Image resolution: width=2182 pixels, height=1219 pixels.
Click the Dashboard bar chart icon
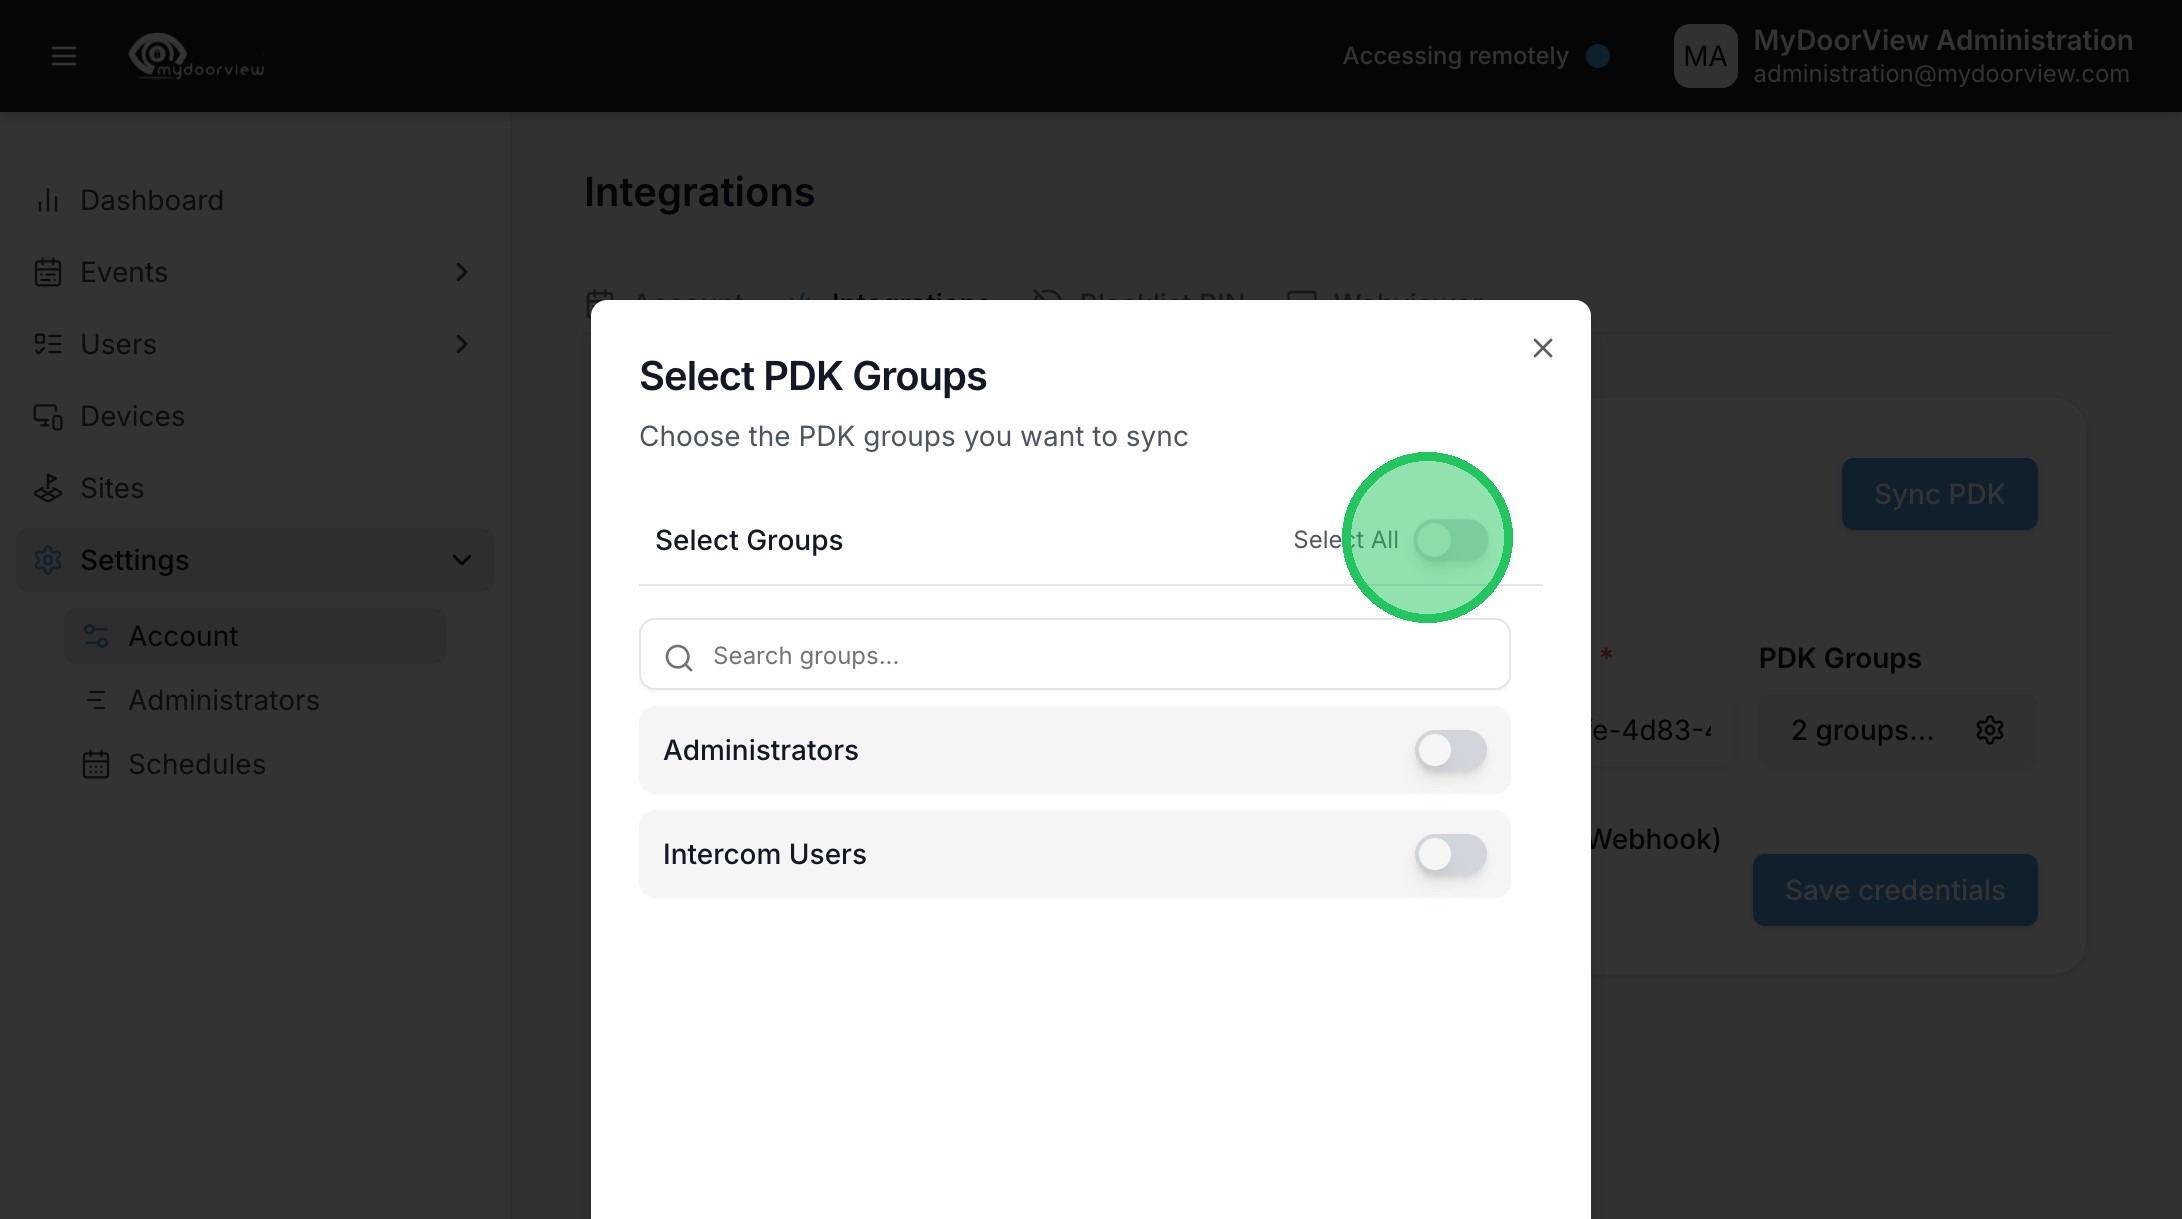pos(47,200)
